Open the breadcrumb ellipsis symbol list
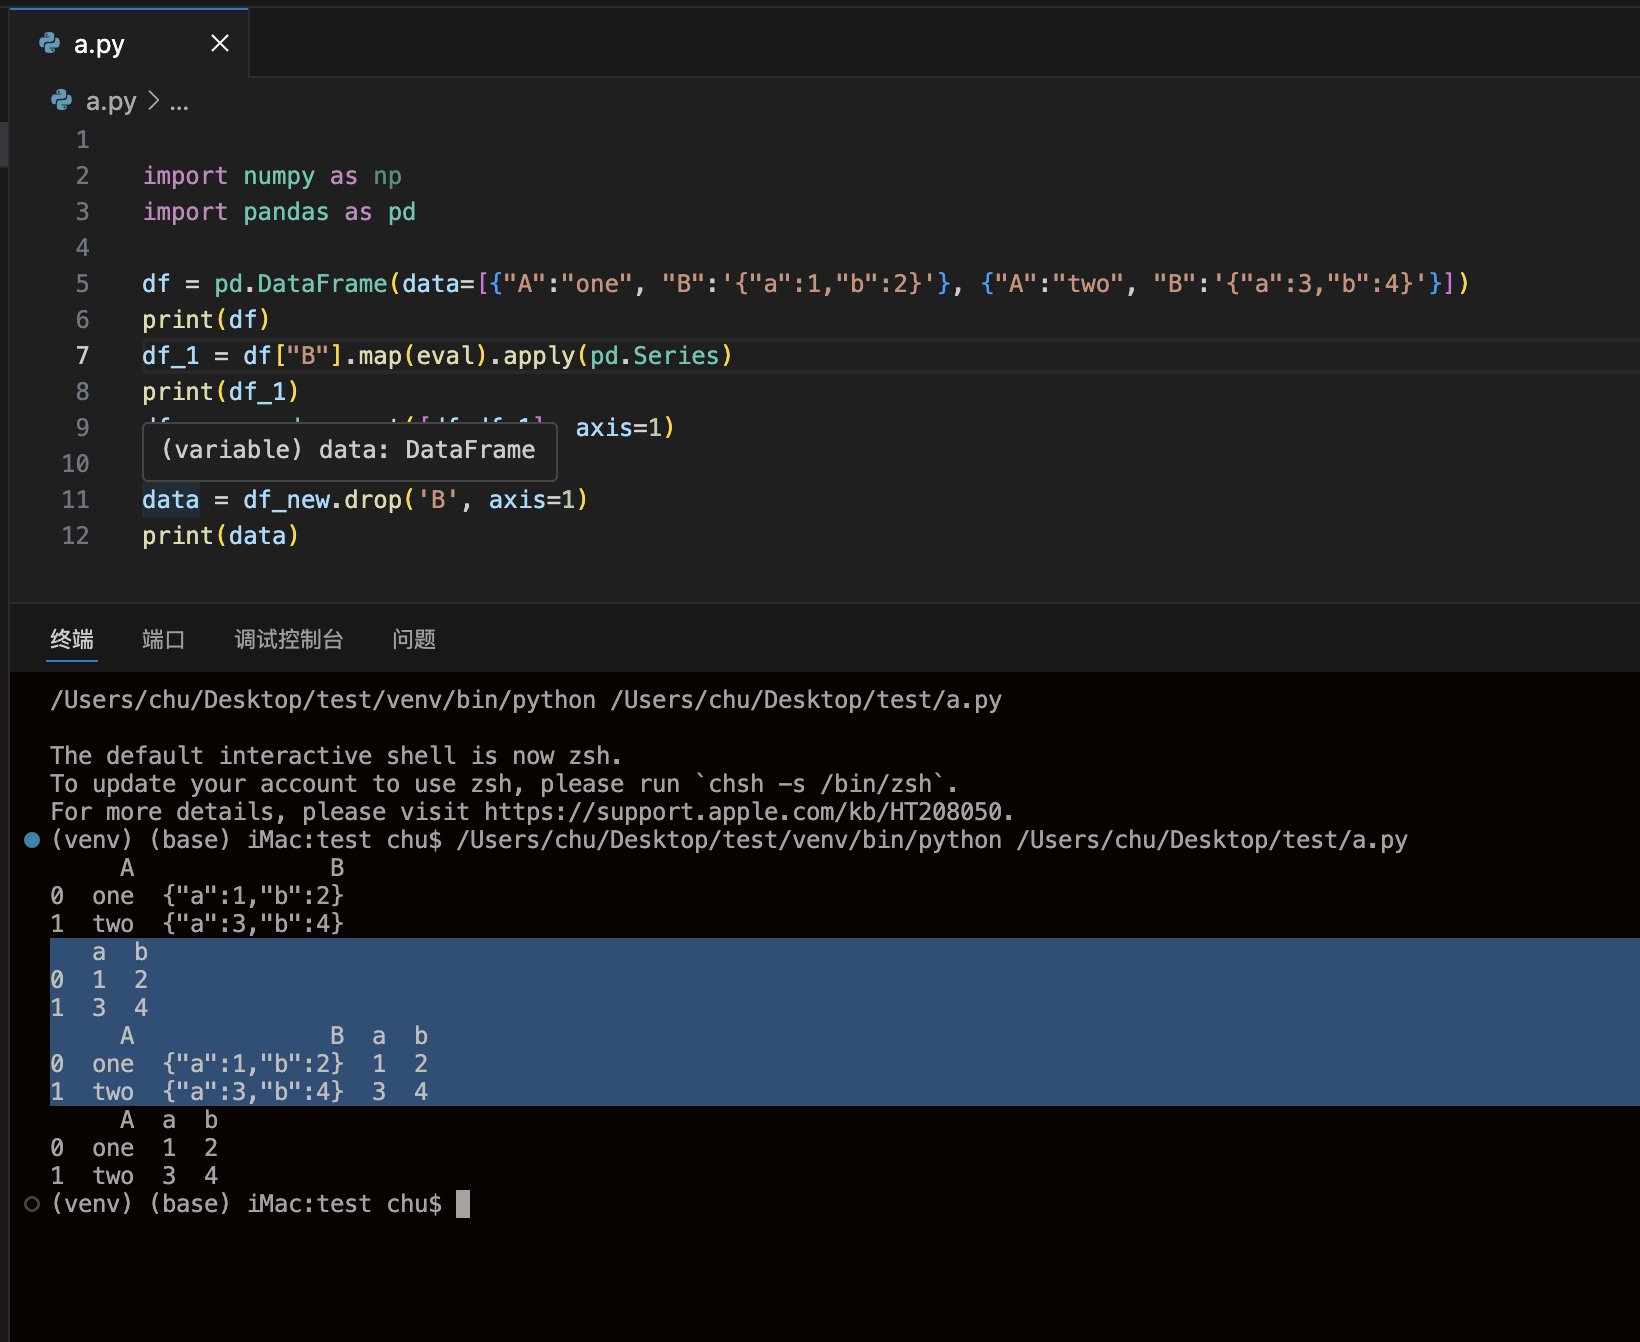The width and height of the screenshot is (1640, 1342). [179, 101]
